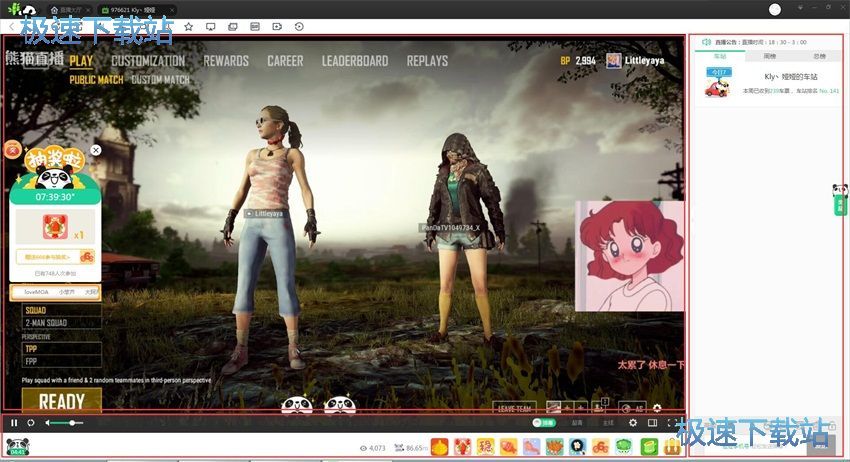
Task: Favorite the room with the star icon
Action: tap(188, 27)
